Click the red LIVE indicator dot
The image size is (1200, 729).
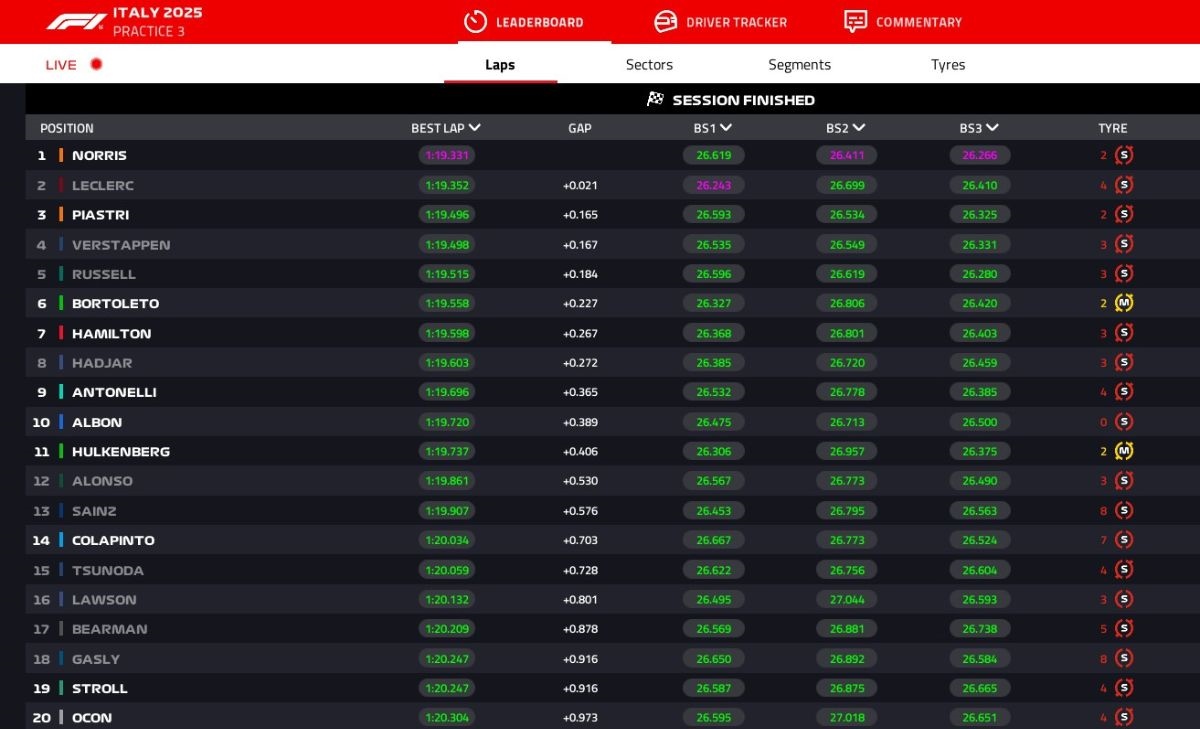(x=97, y=64)
